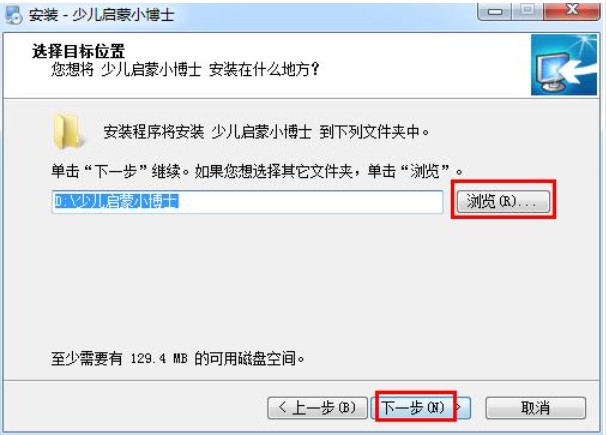The height and width of the screenshot is (435, 606).
Task: Click the 您想将少儿启蒙小博士安装在什么地方 subtitle
Action: (185, 70)
